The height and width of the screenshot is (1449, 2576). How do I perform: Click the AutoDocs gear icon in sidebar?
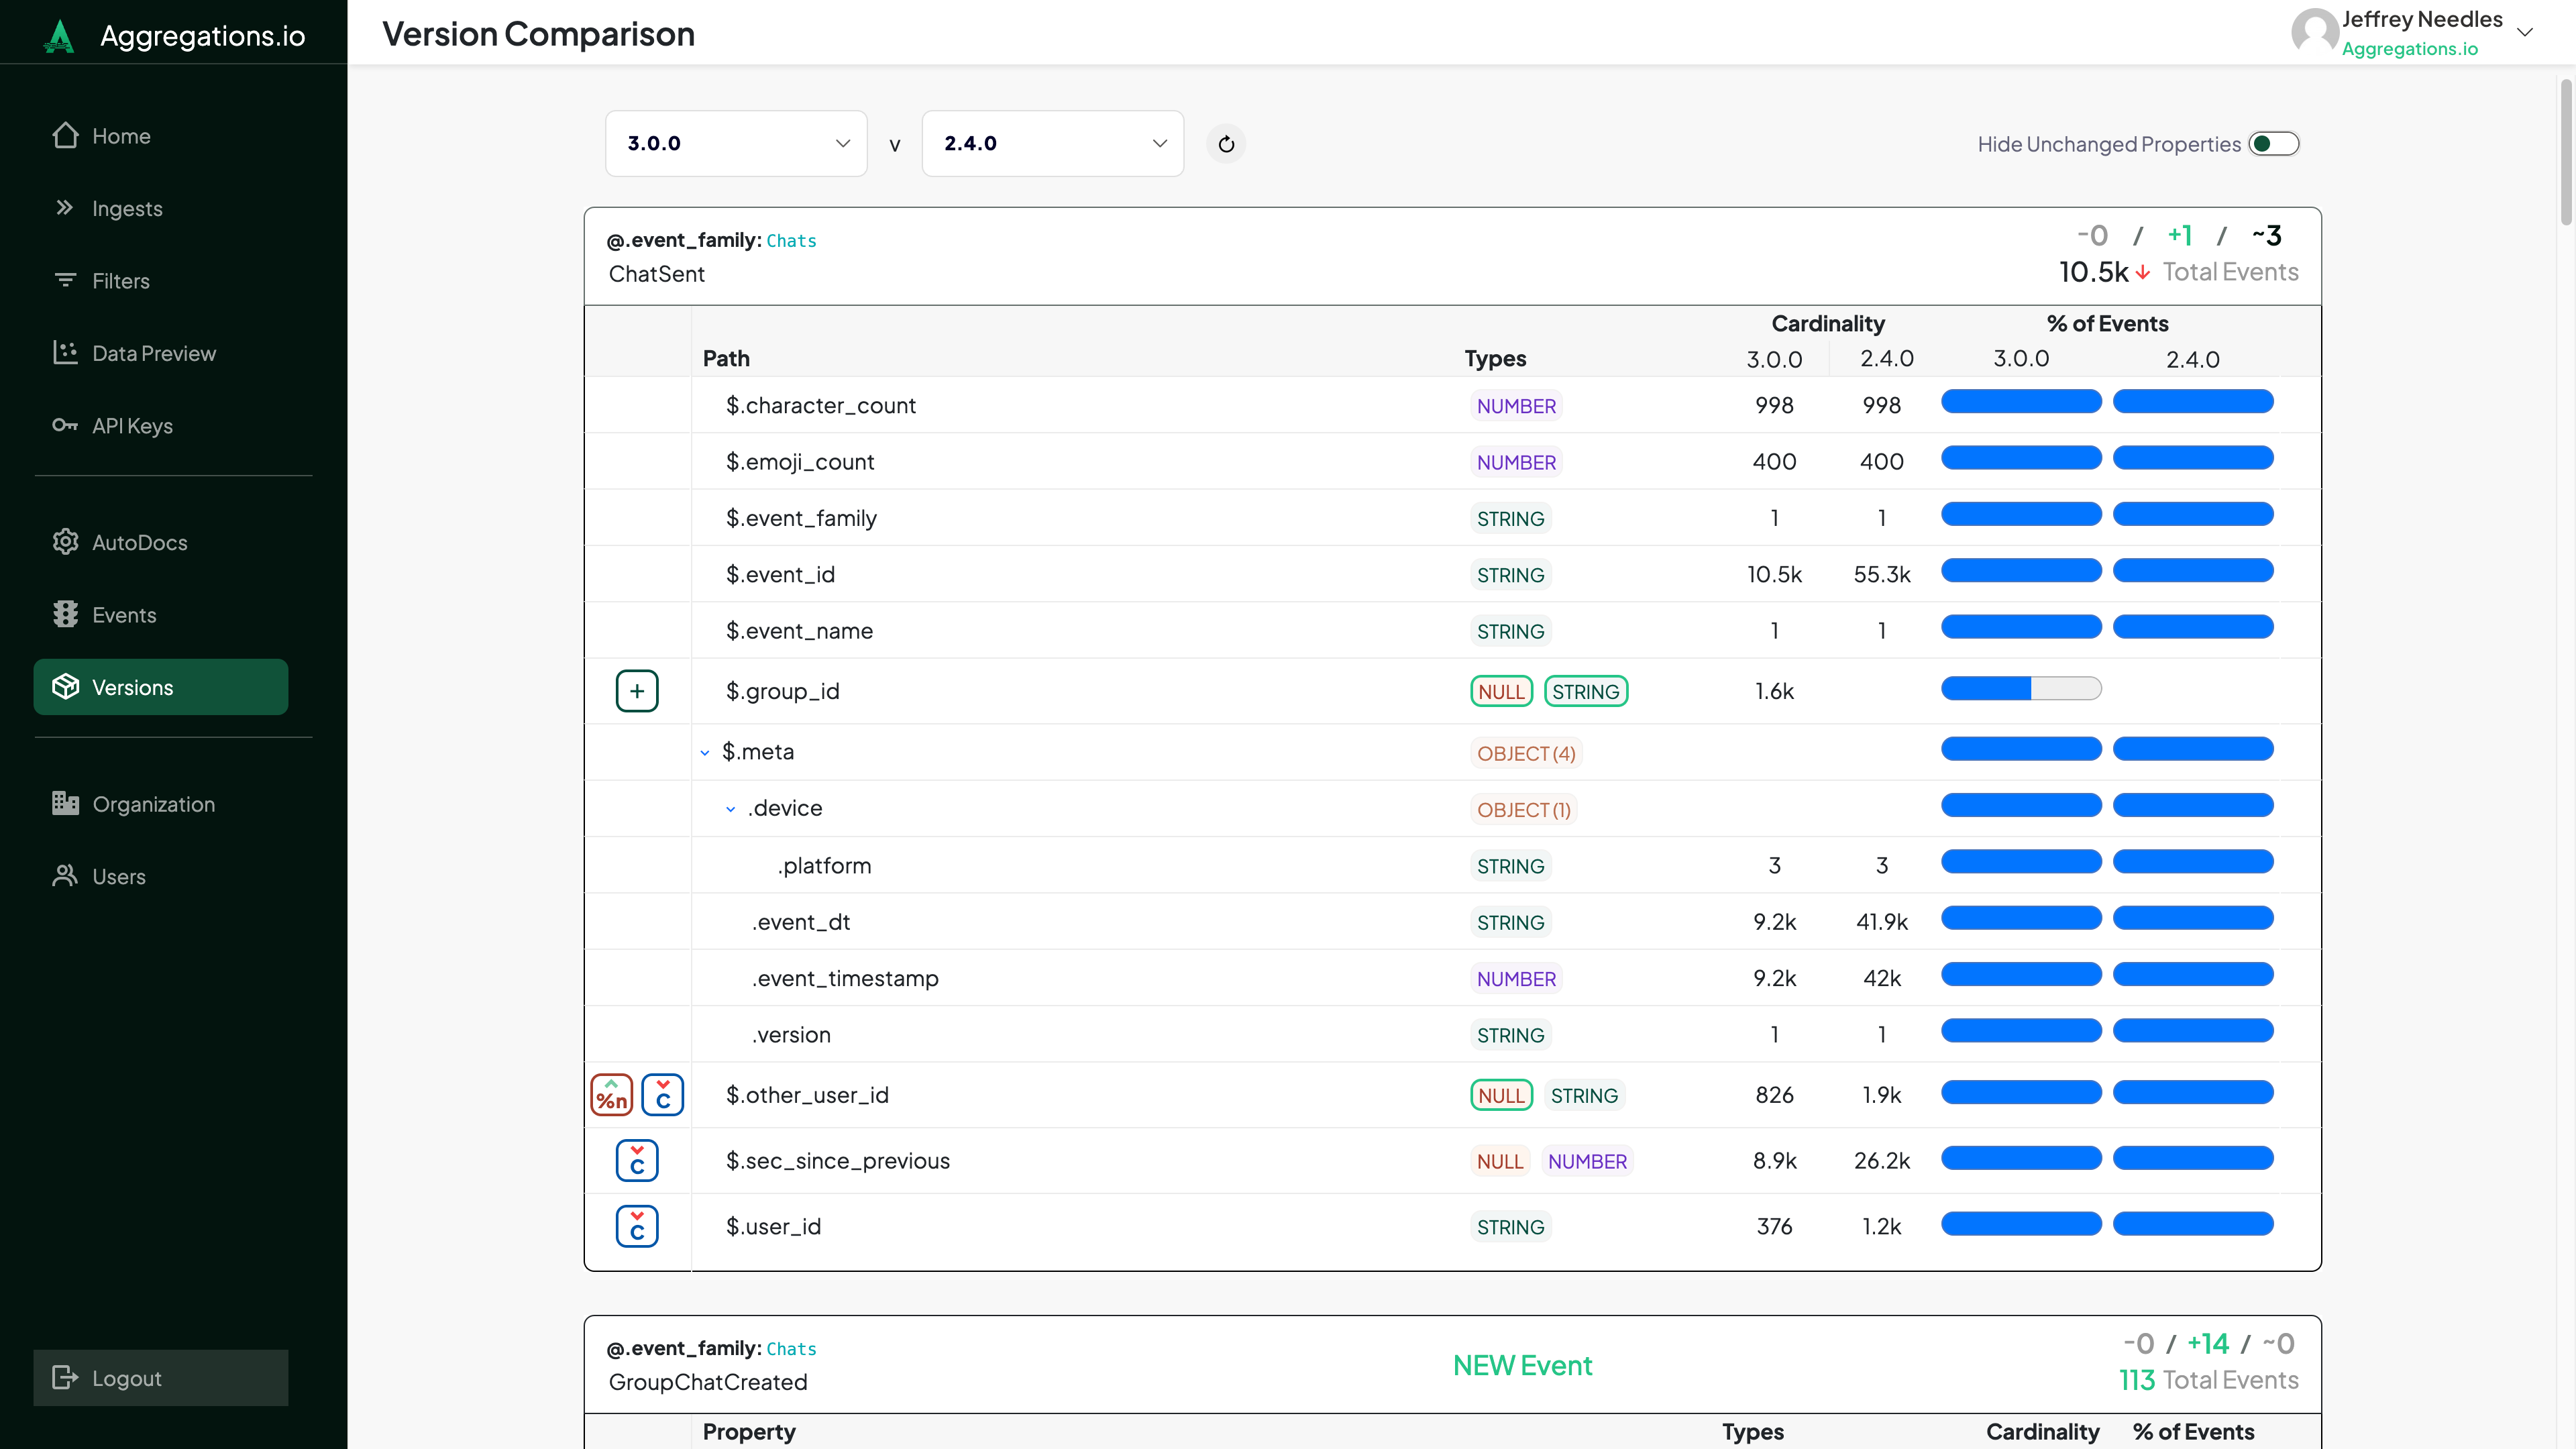(x=65, y=542)
